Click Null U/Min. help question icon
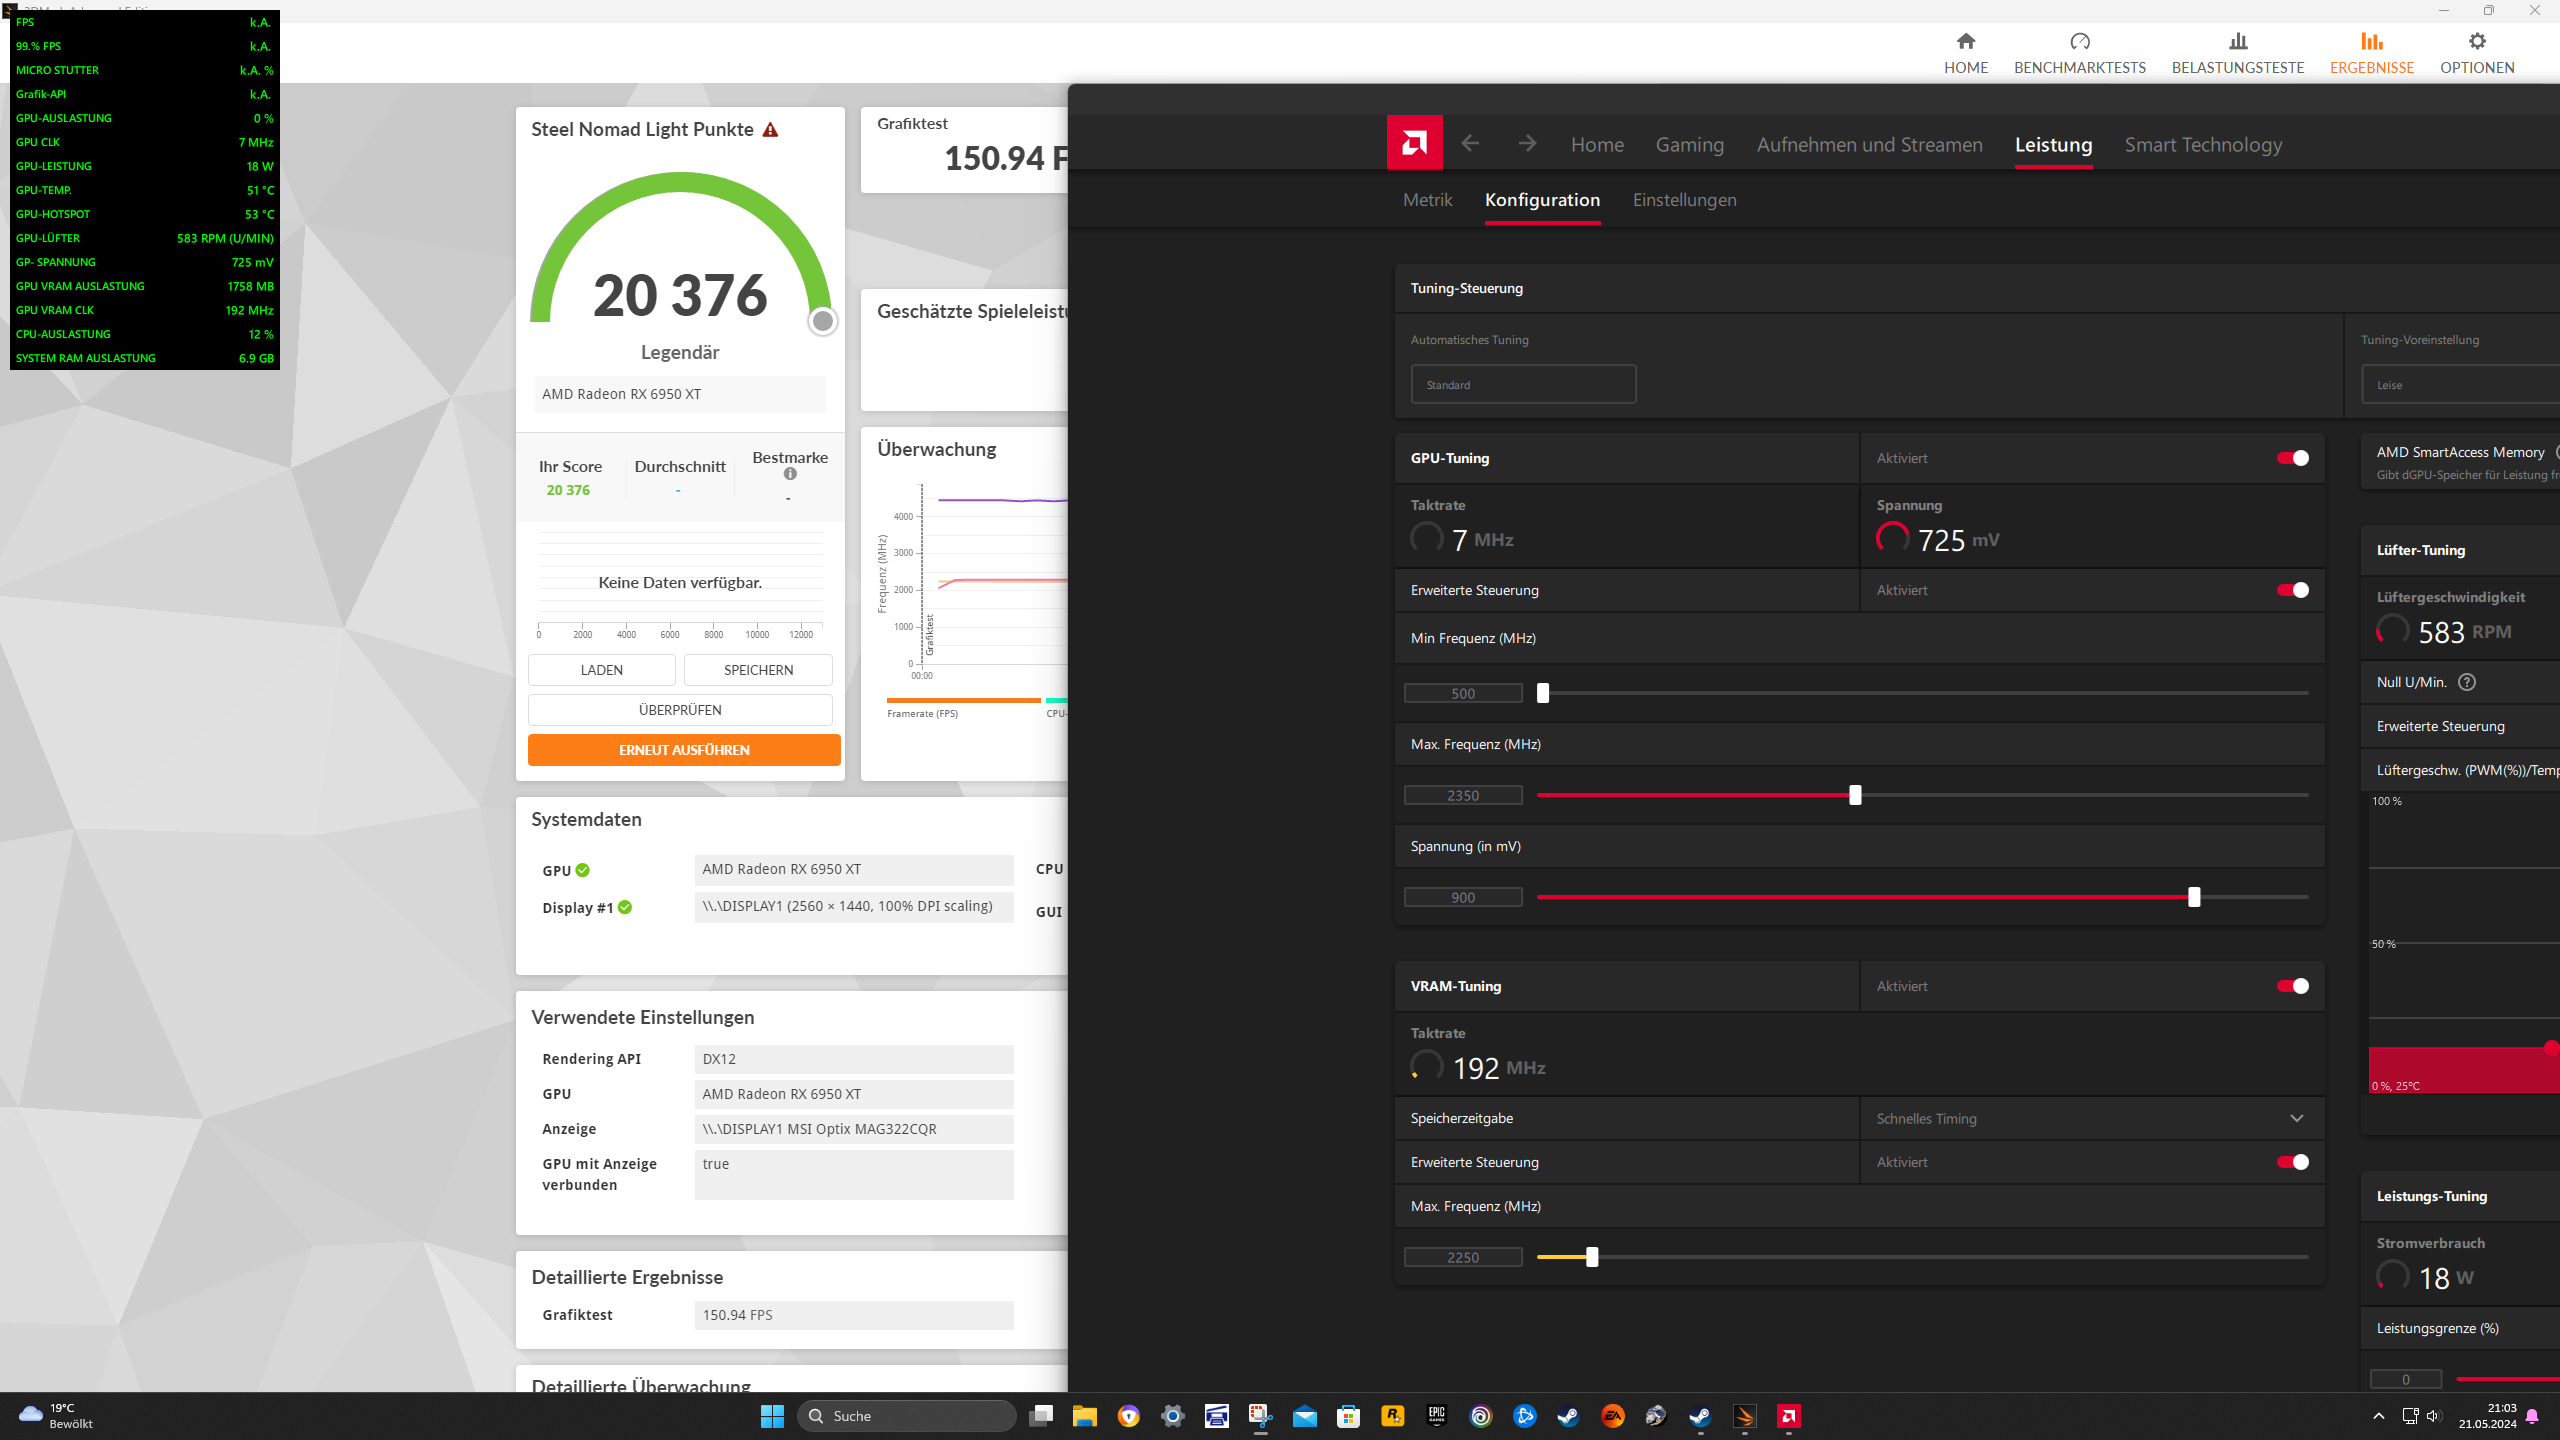Screen dimensions: 2560x1440 tap(2466, 682)
